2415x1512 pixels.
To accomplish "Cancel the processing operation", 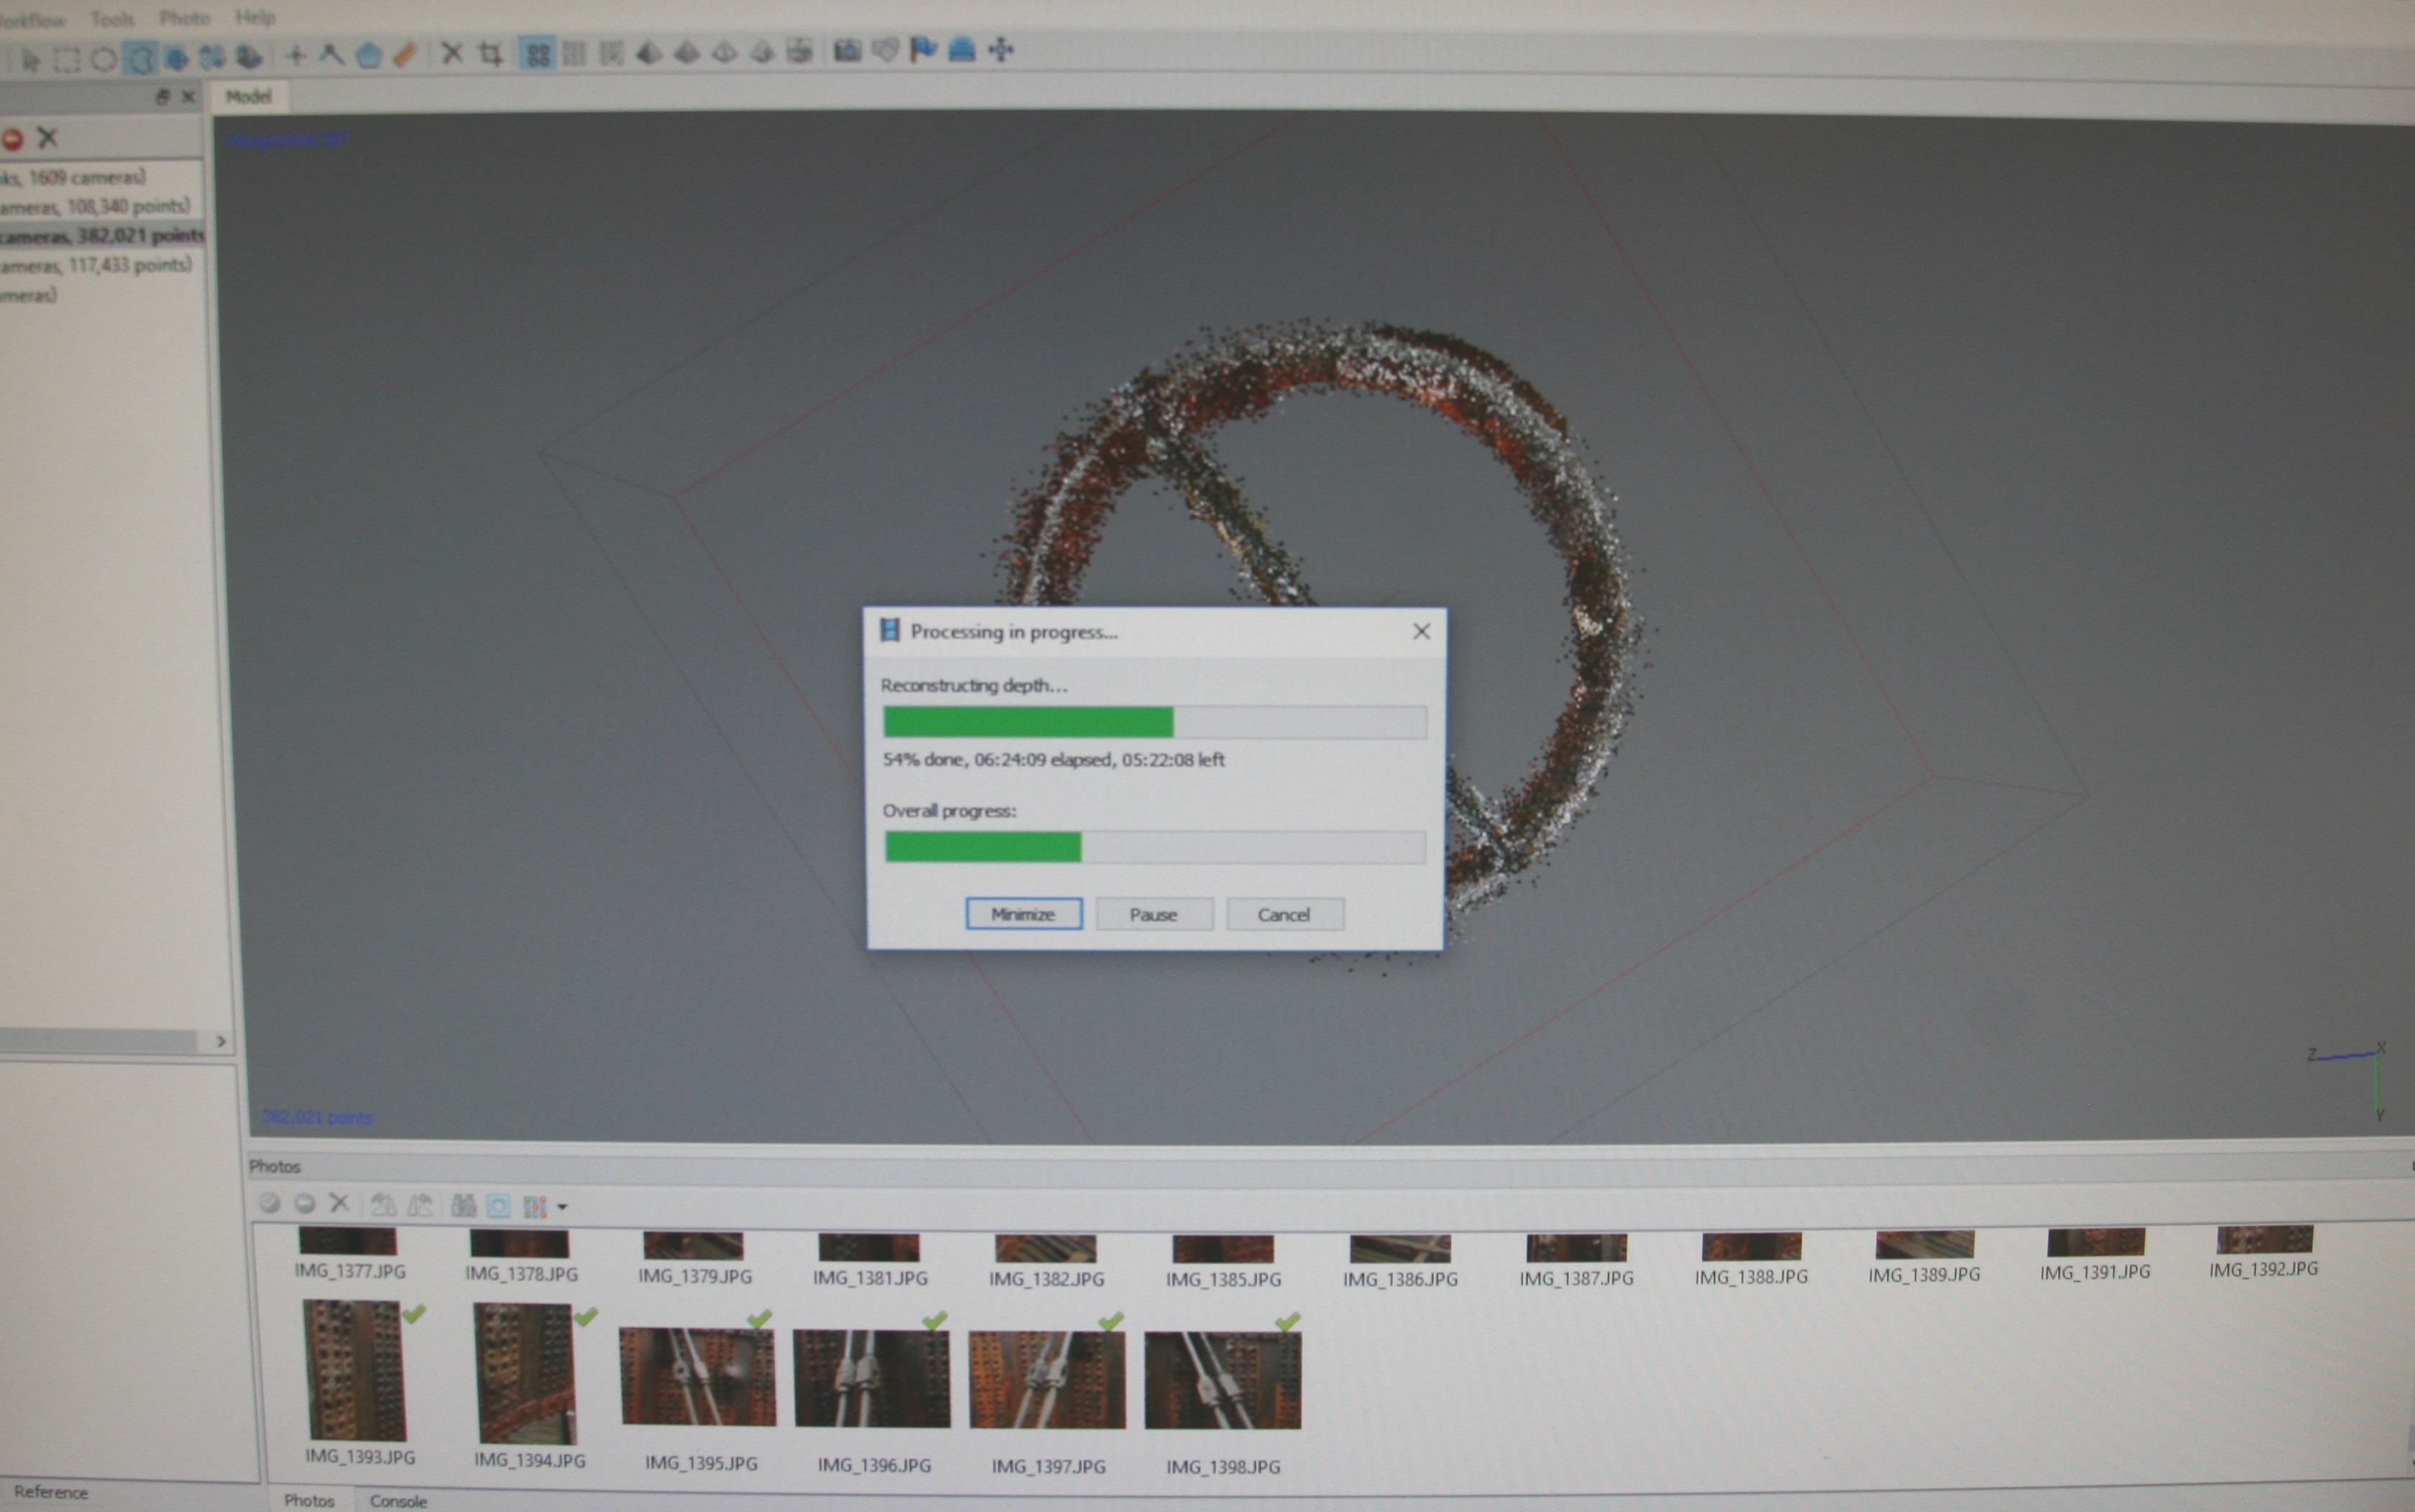I will click(x=1284, y=914).
